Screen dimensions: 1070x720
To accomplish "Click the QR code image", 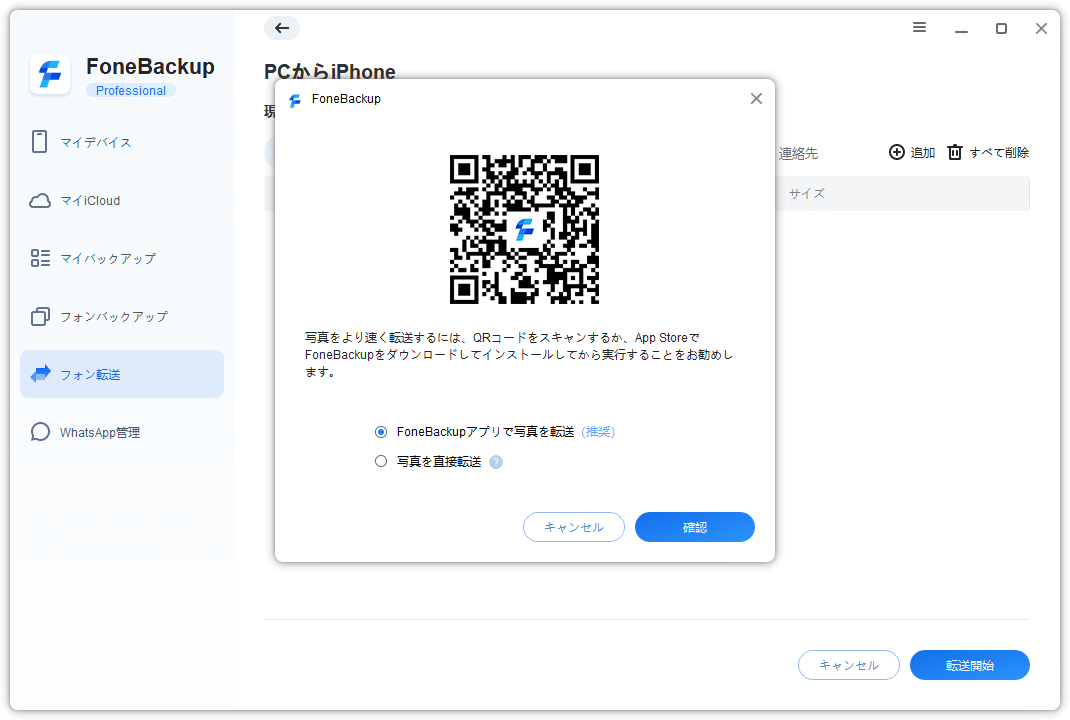I will (x=524, y=229).
